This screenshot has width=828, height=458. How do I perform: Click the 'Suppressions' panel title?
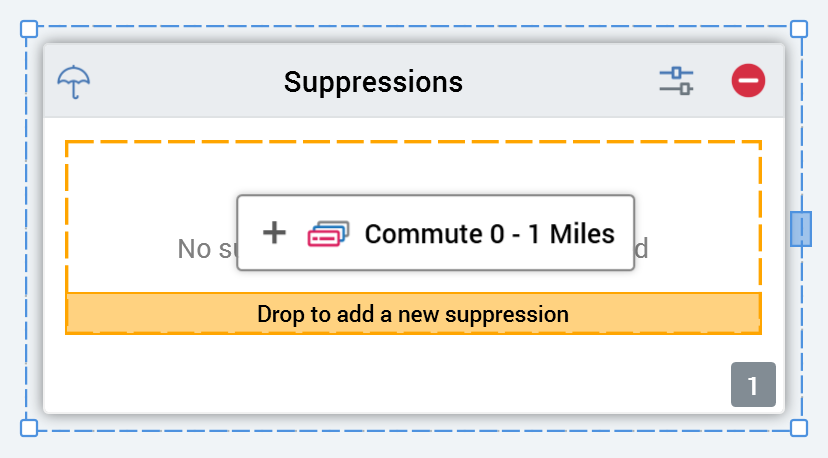coord(373,81)
